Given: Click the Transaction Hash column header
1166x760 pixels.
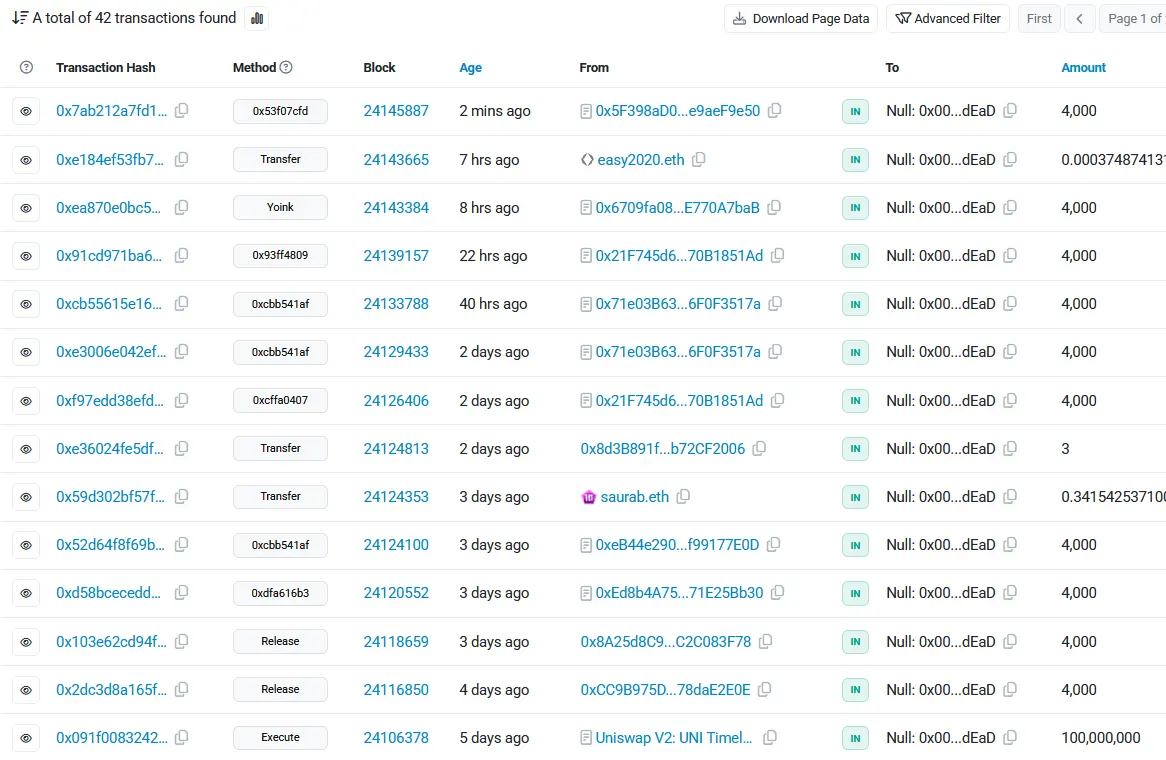Looking at the screenshot, I should click(x=106, y=68).
